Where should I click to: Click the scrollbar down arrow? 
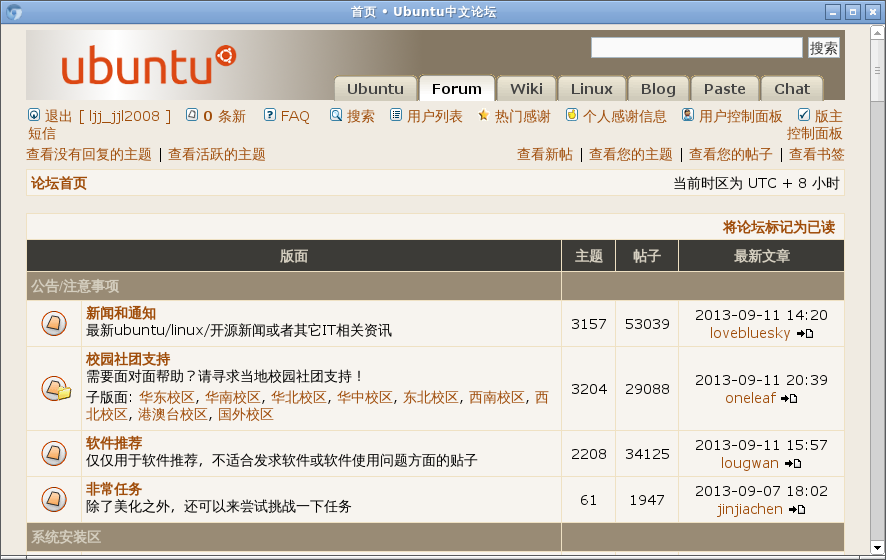[x=877, y=547]
